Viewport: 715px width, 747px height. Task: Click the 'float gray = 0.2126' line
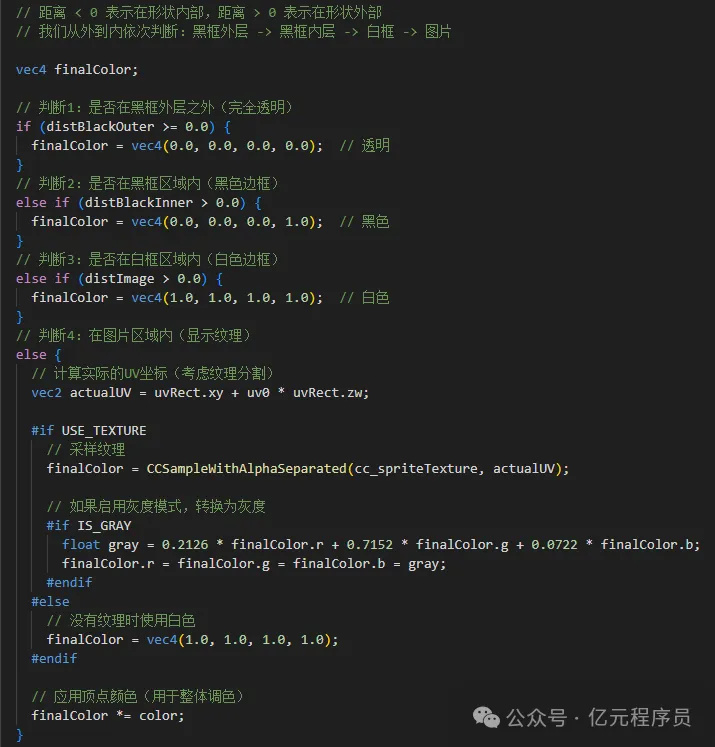coord(381,545)
